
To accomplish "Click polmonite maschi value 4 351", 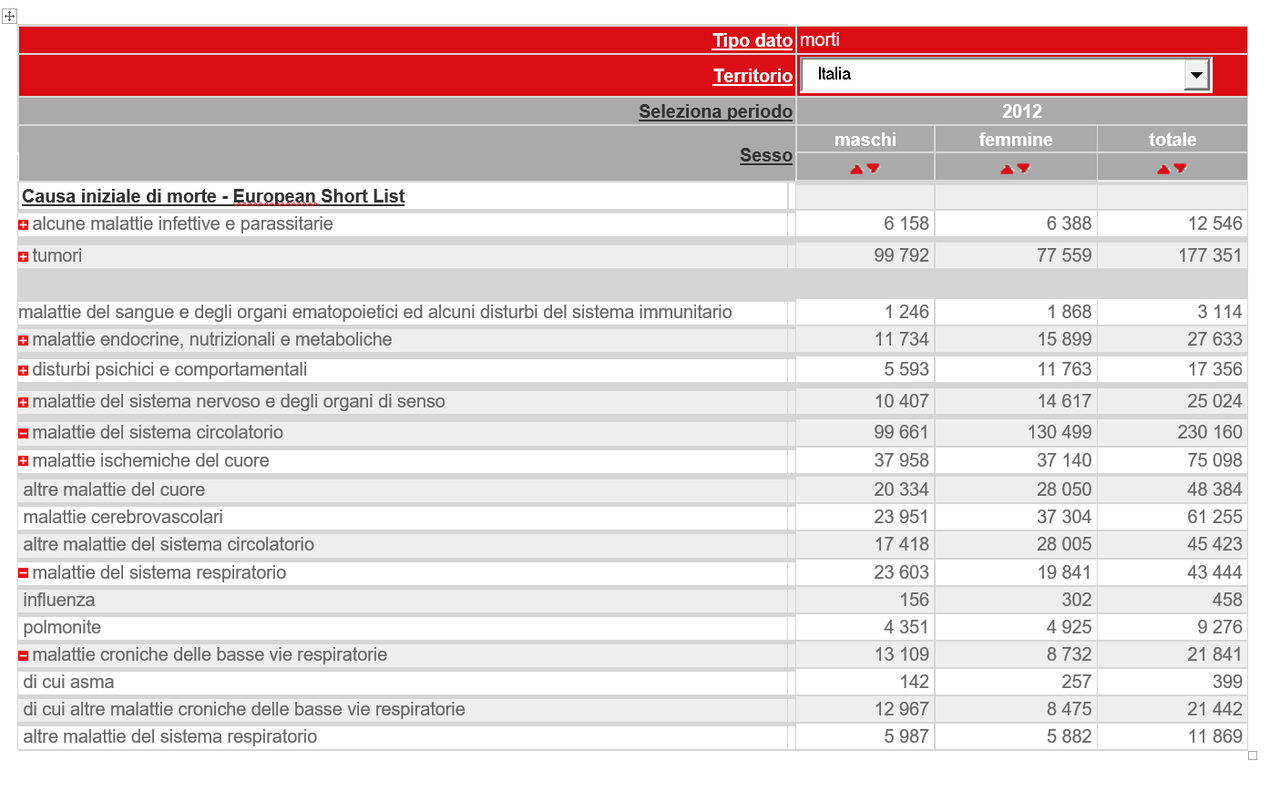I will coord(906,627).
